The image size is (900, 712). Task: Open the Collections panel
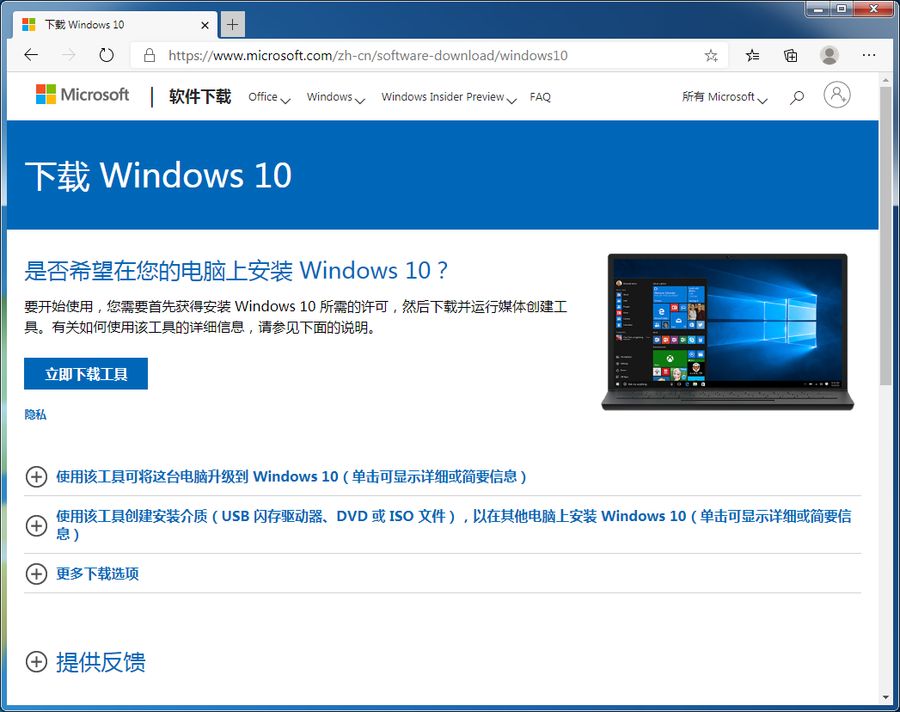[x=790, y=55]
